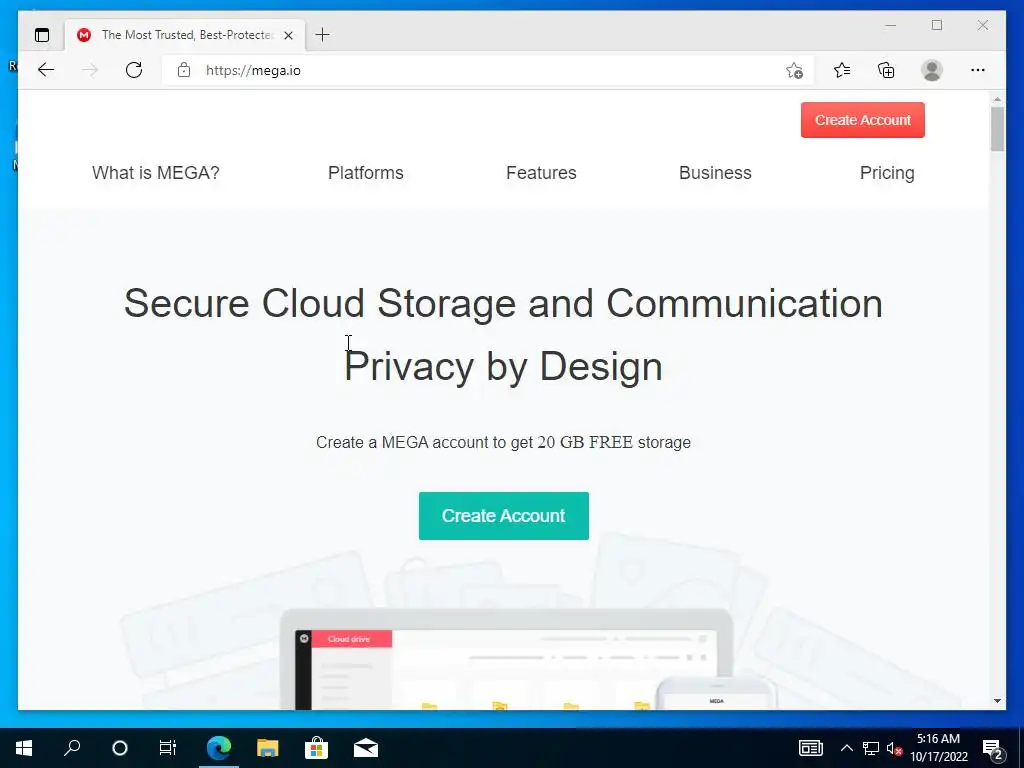Open the notification center icon
1024x768 pixels.
(993, 749)
